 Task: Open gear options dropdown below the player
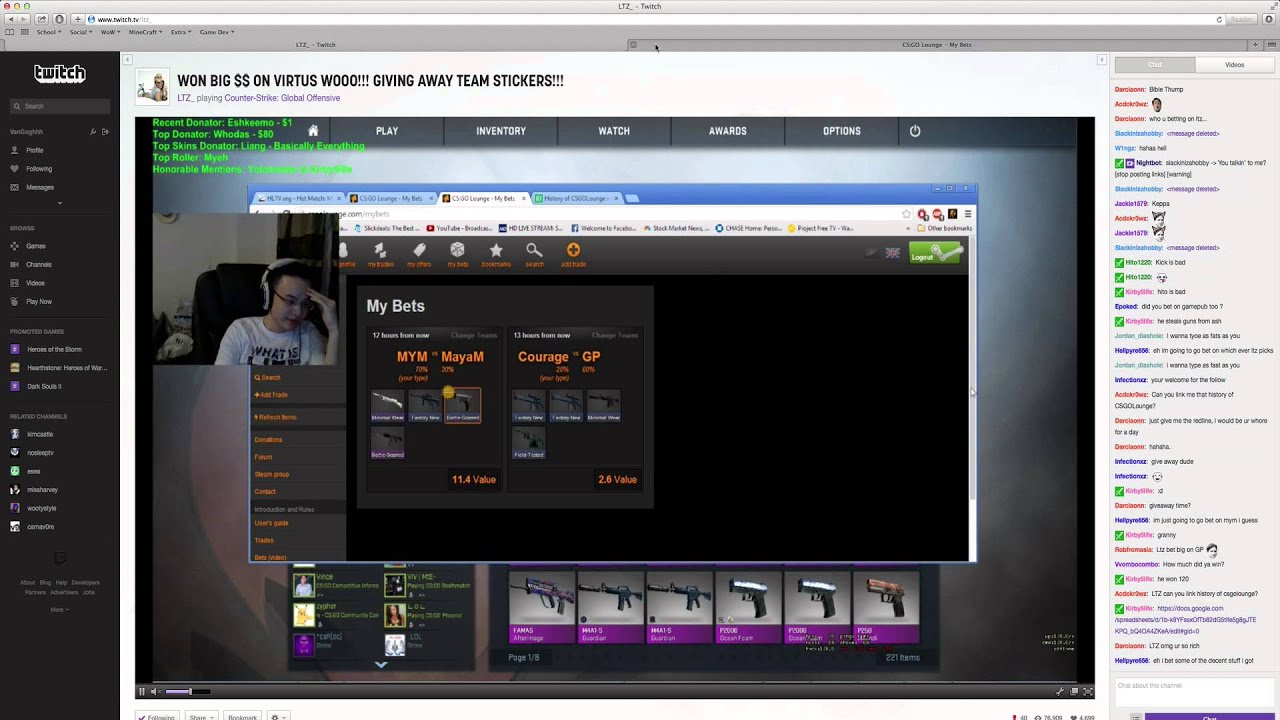(279, 716)
